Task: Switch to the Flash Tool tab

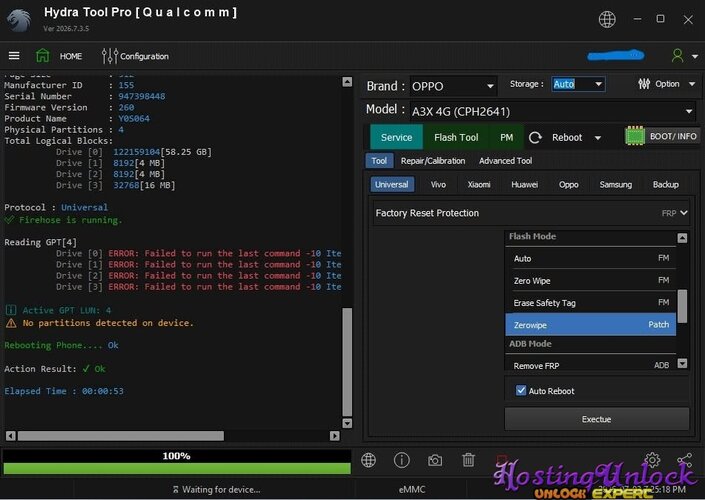Action: (456, 137)
